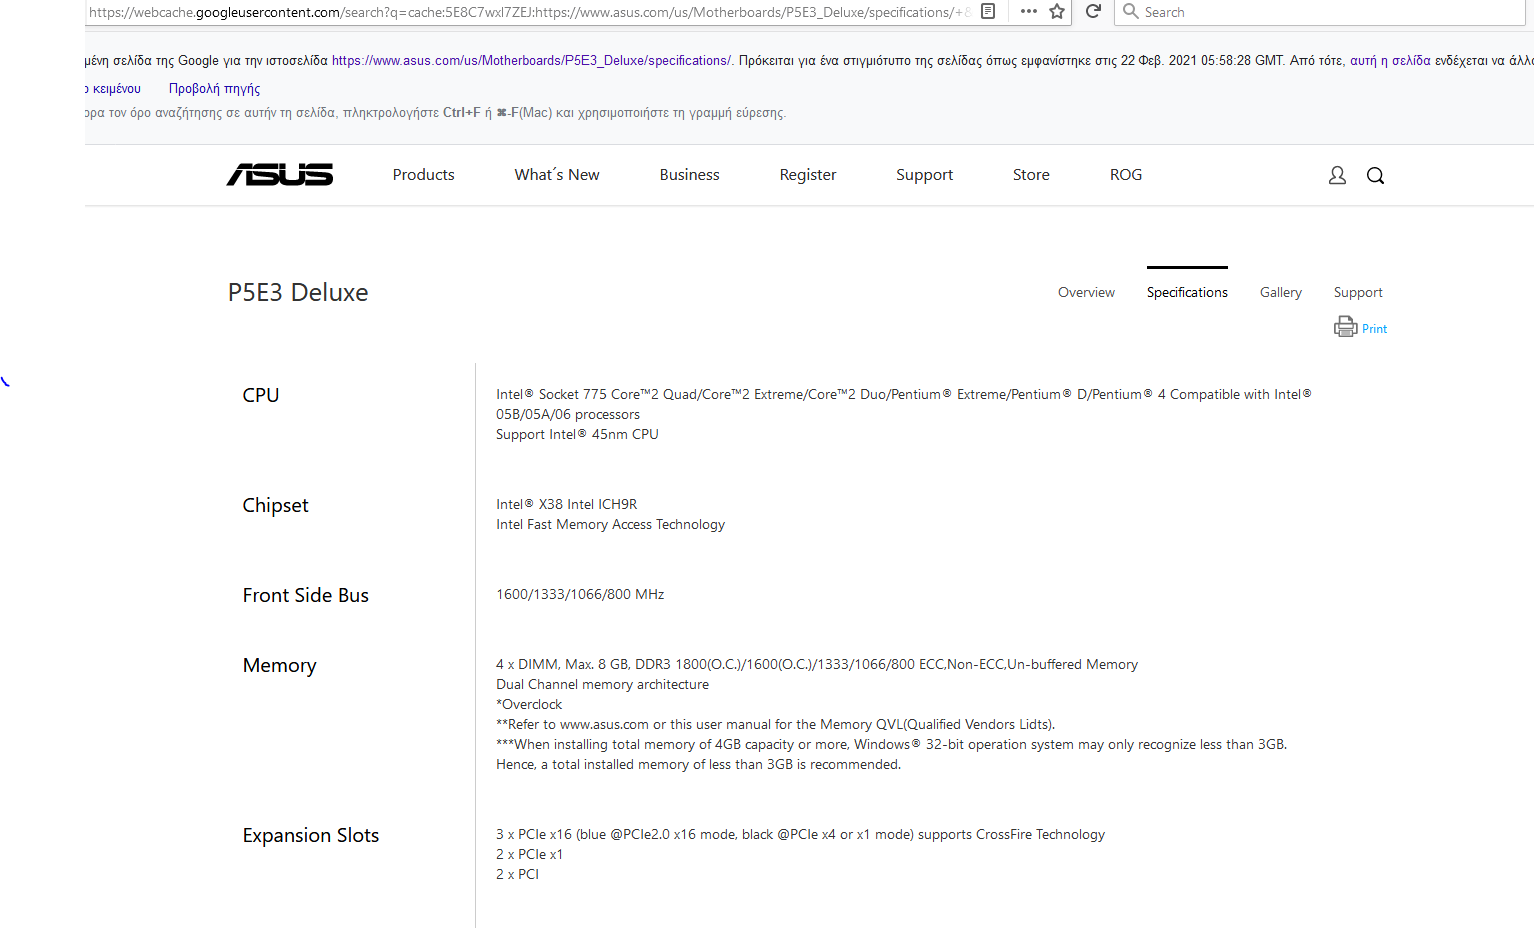Click 'Προβολή πηγής' view source link

[x=214, y=88]
